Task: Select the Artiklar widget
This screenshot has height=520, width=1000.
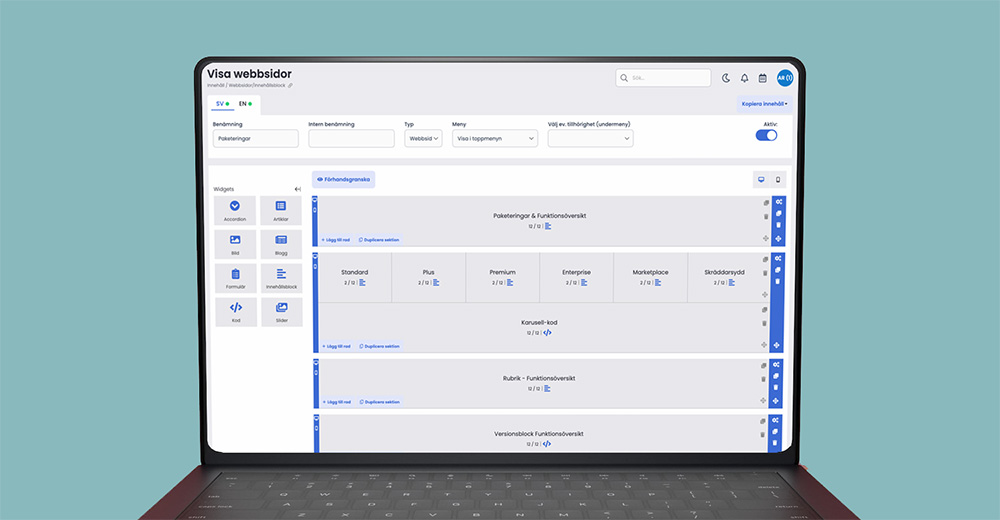Action: pos(281,210)
